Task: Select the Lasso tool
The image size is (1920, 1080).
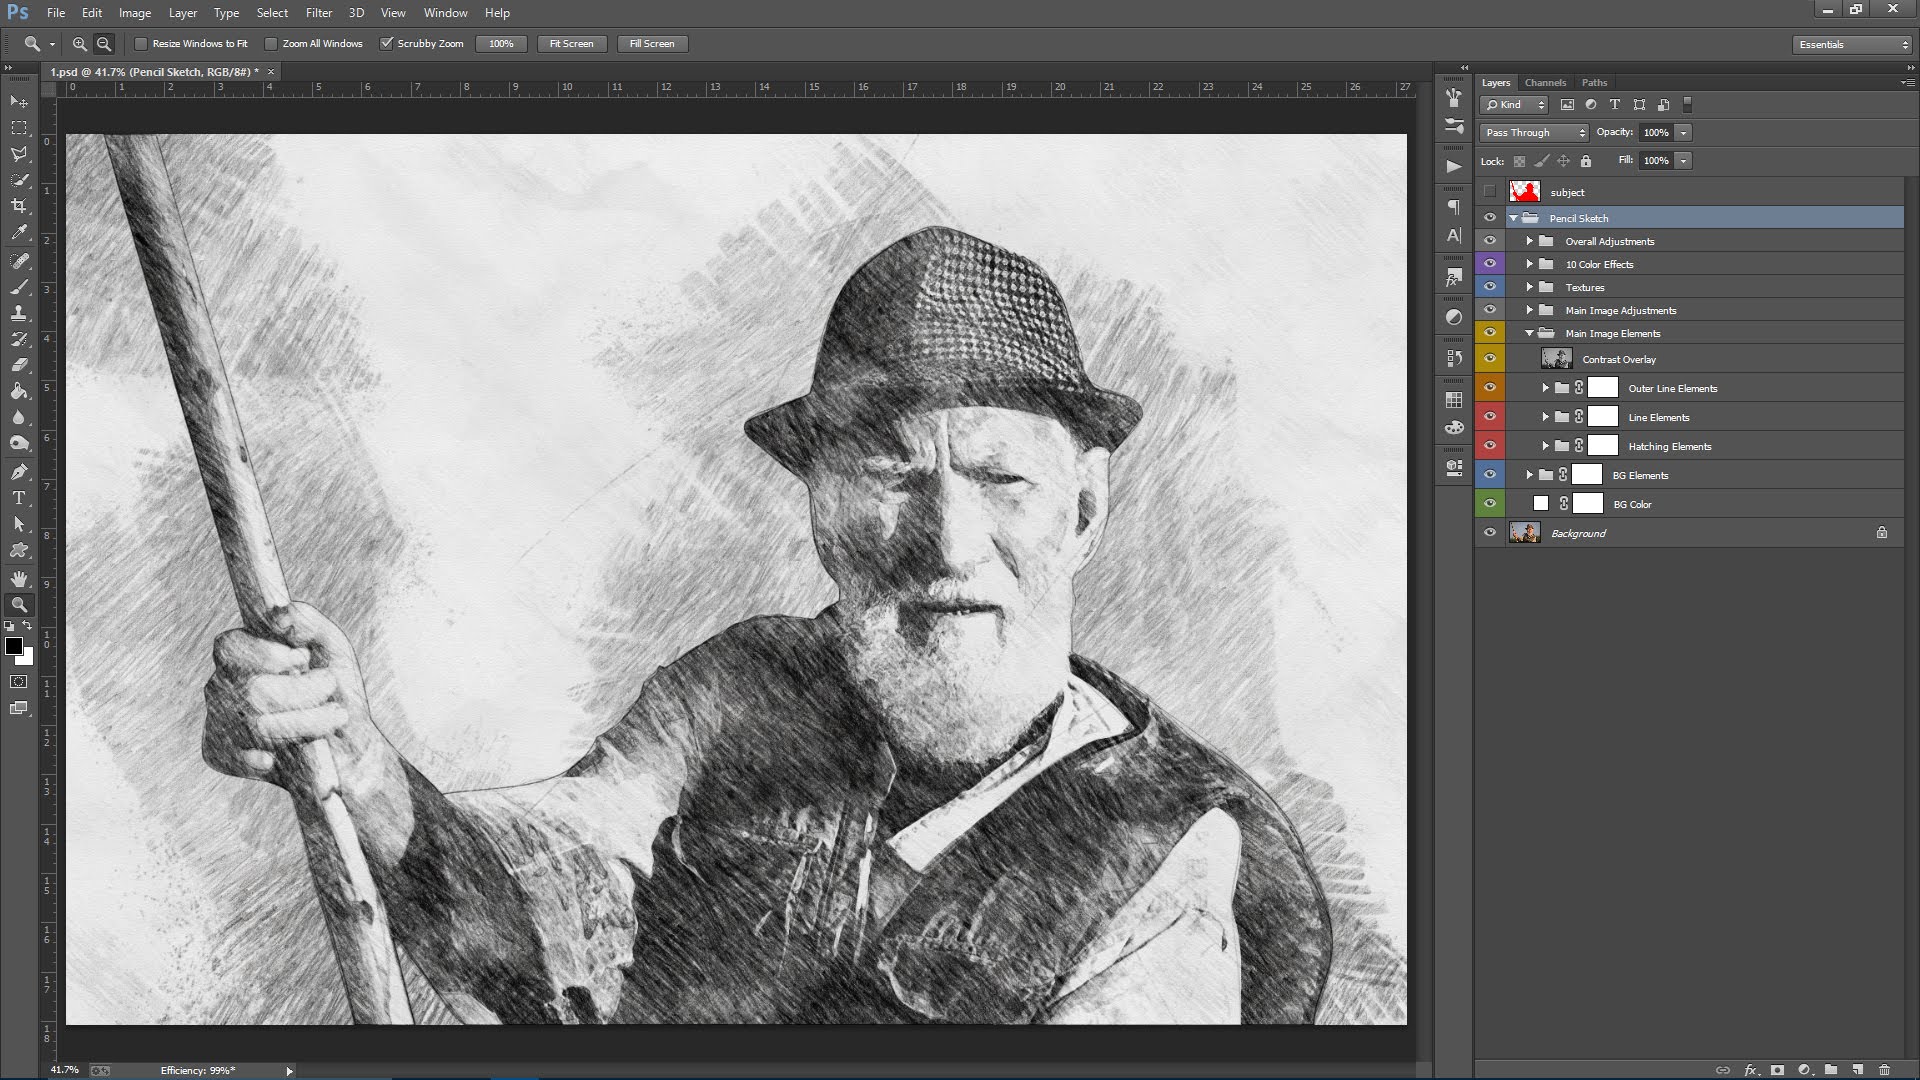Action: (19, 154)
